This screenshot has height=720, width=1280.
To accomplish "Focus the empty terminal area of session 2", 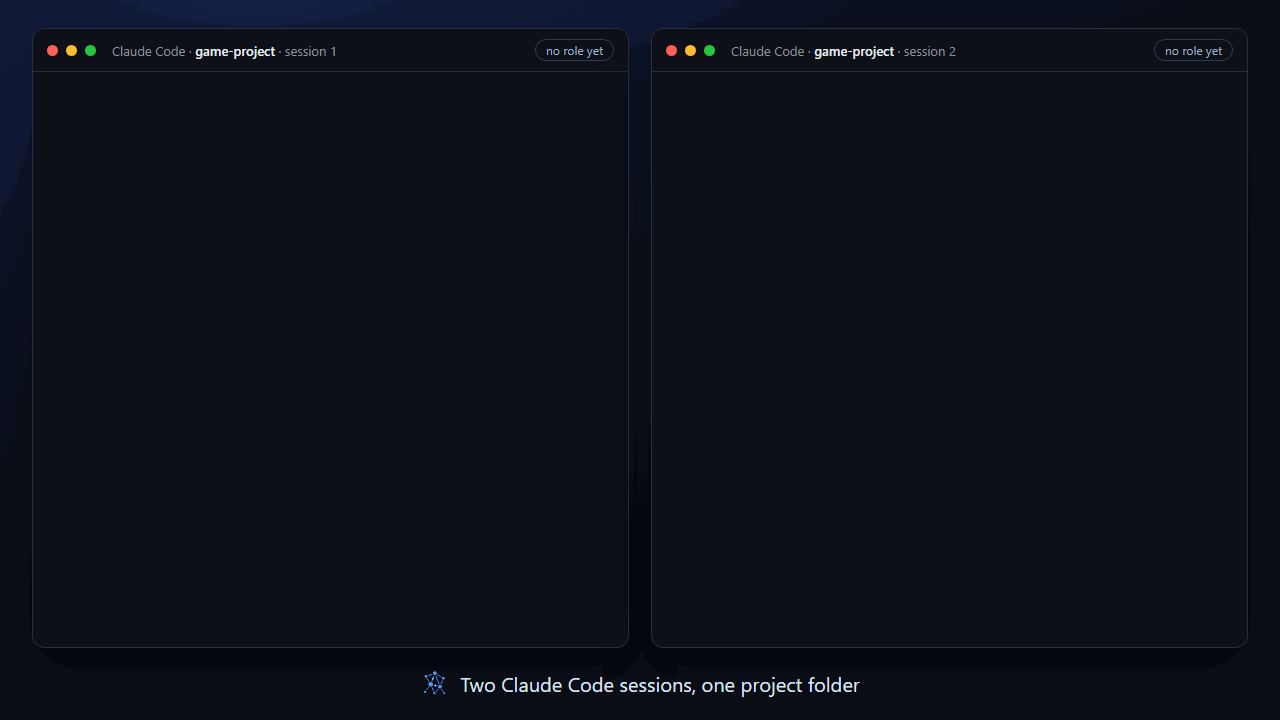I will click(x=949, y=359).
